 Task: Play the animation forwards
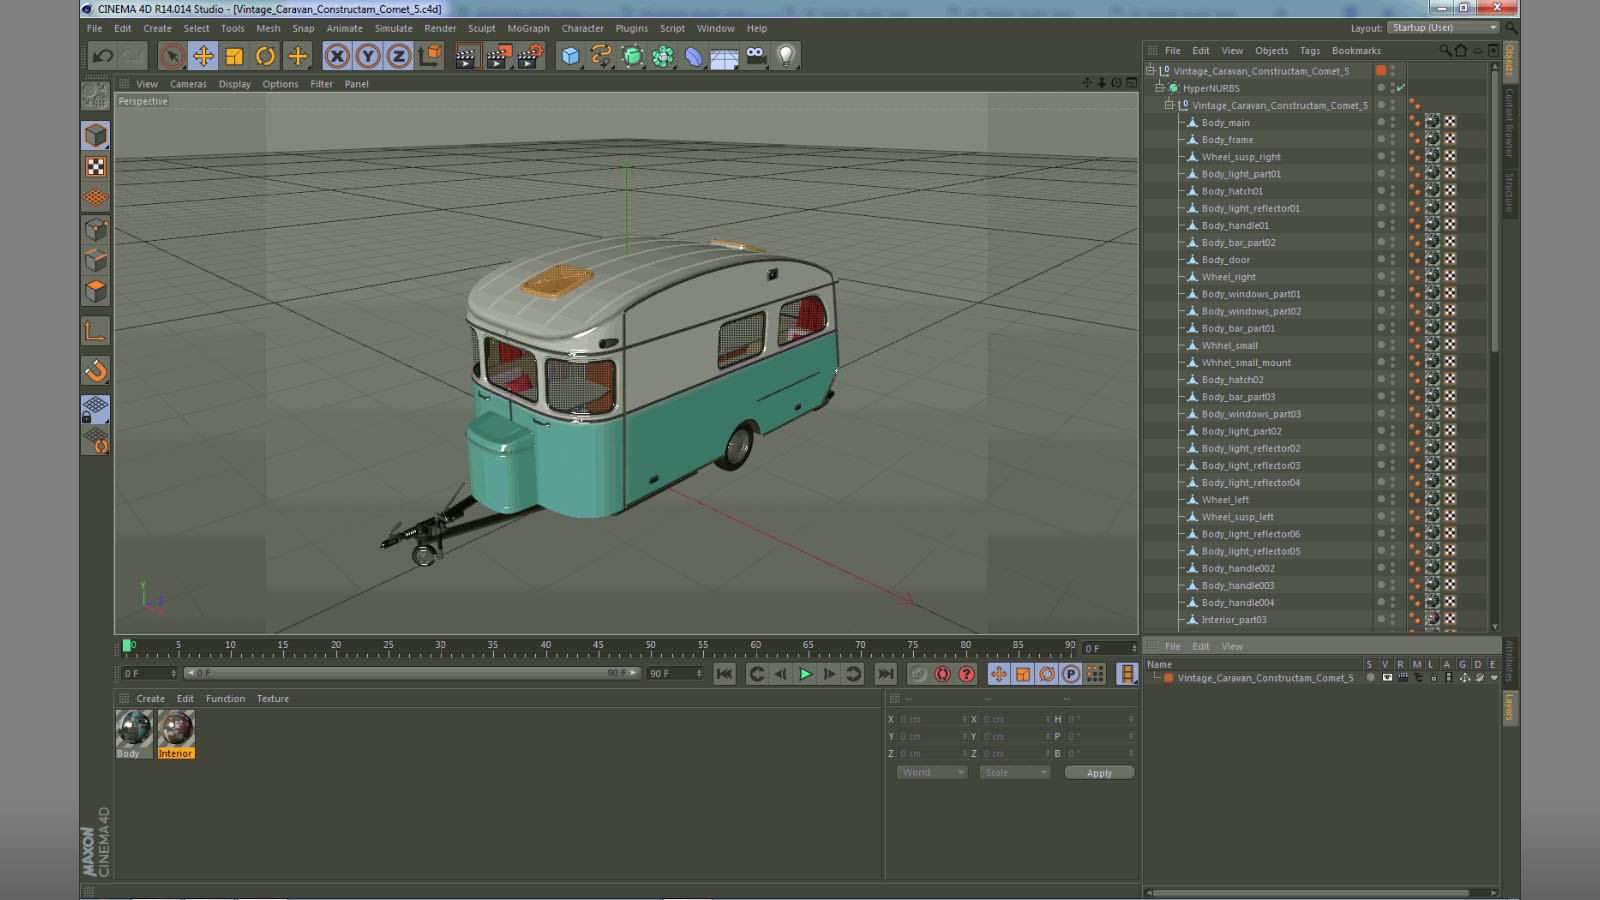pyautogui.click(x=805, y=674)
